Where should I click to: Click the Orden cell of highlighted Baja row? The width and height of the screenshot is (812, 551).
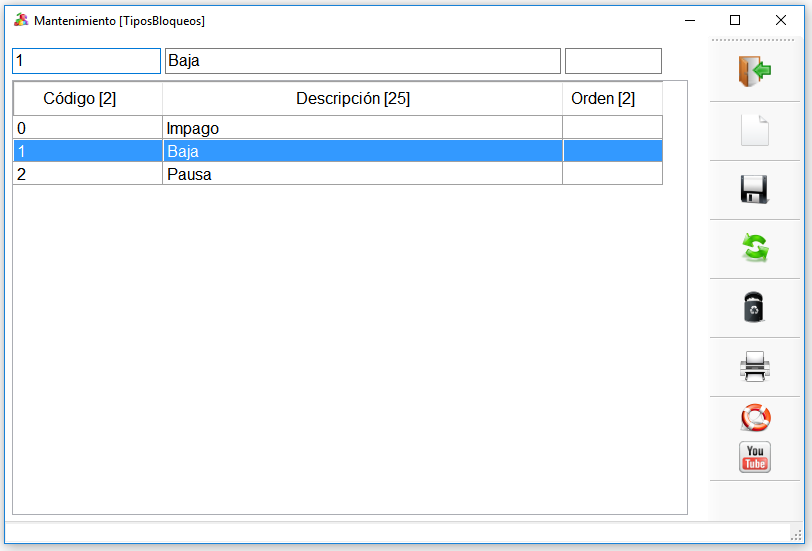[613, 151]
